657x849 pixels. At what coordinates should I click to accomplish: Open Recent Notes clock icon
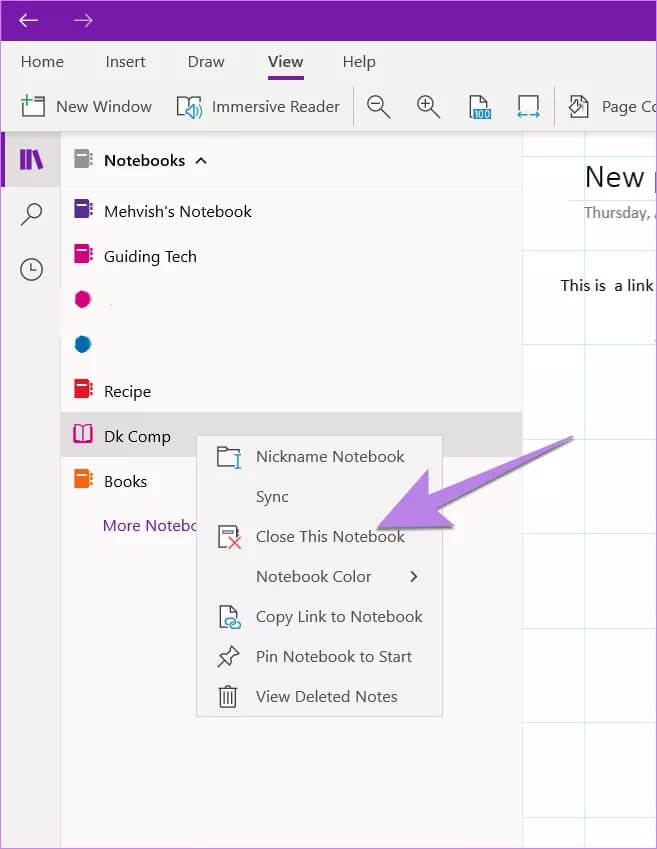click(32, 269)
